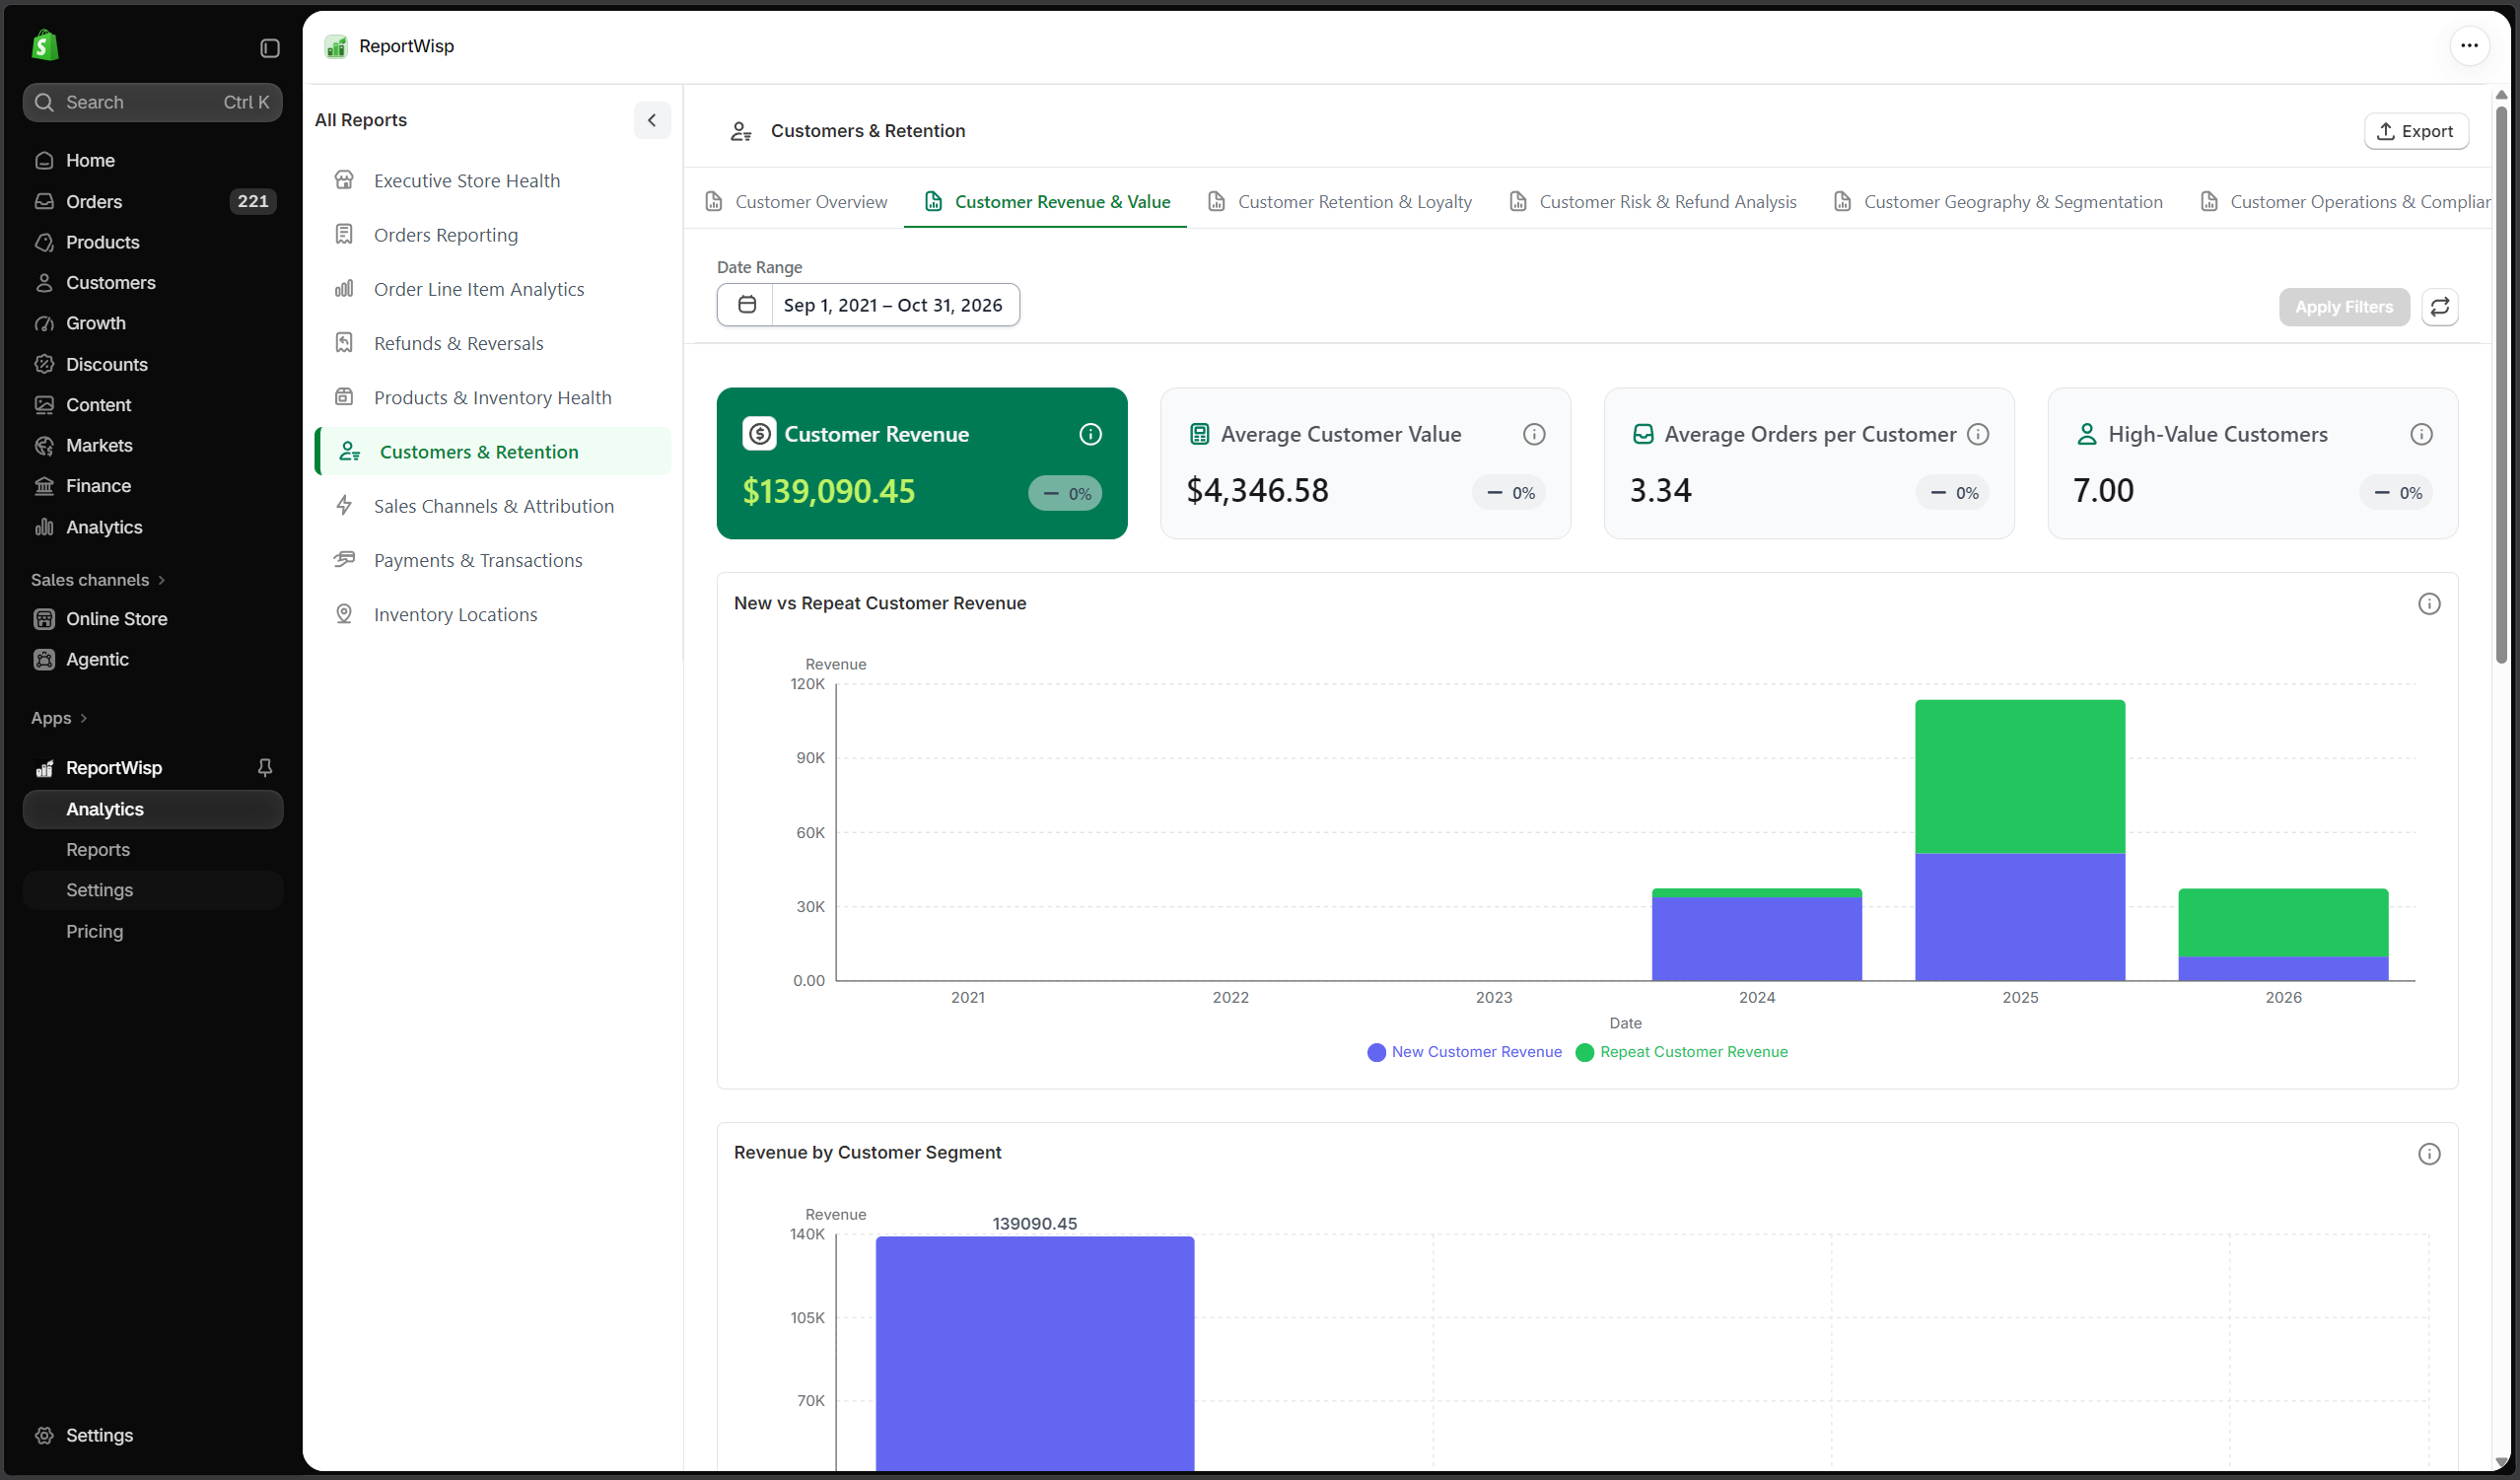Switch to Customer Retention & Loyalty tab

pos(1339,202)
